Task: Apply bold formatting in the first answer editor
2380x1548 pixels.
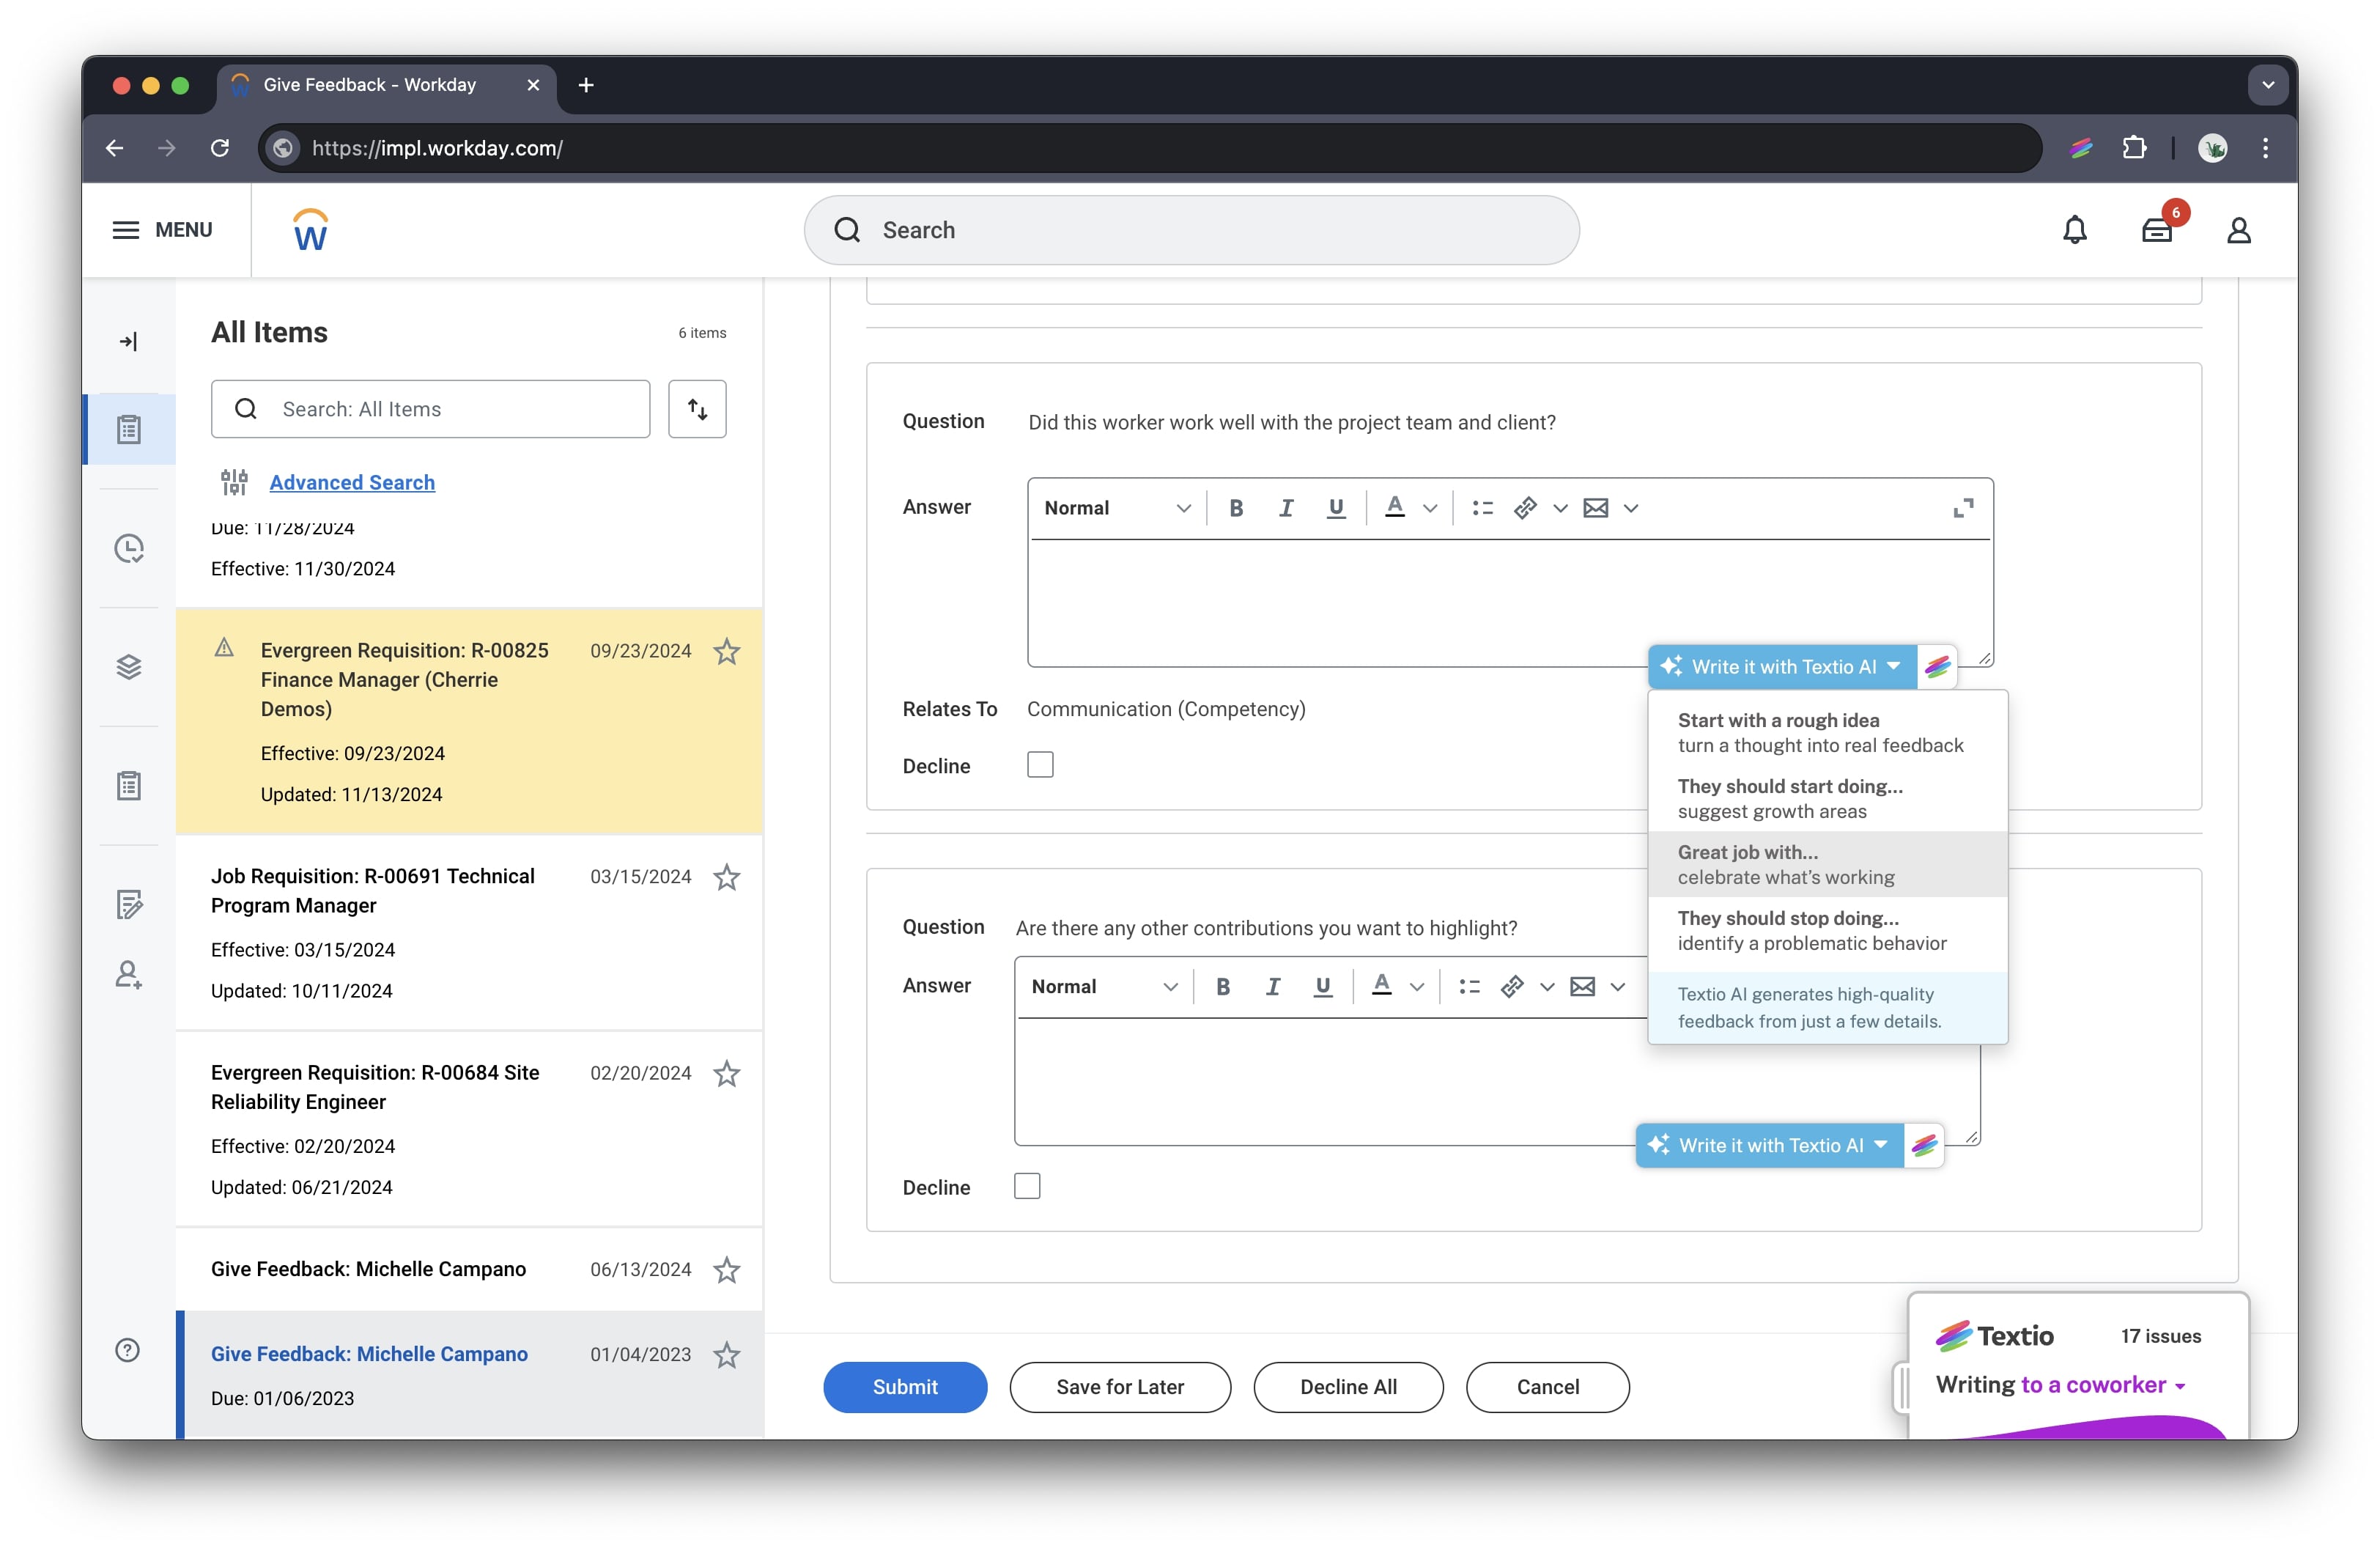Action: 1236,507
